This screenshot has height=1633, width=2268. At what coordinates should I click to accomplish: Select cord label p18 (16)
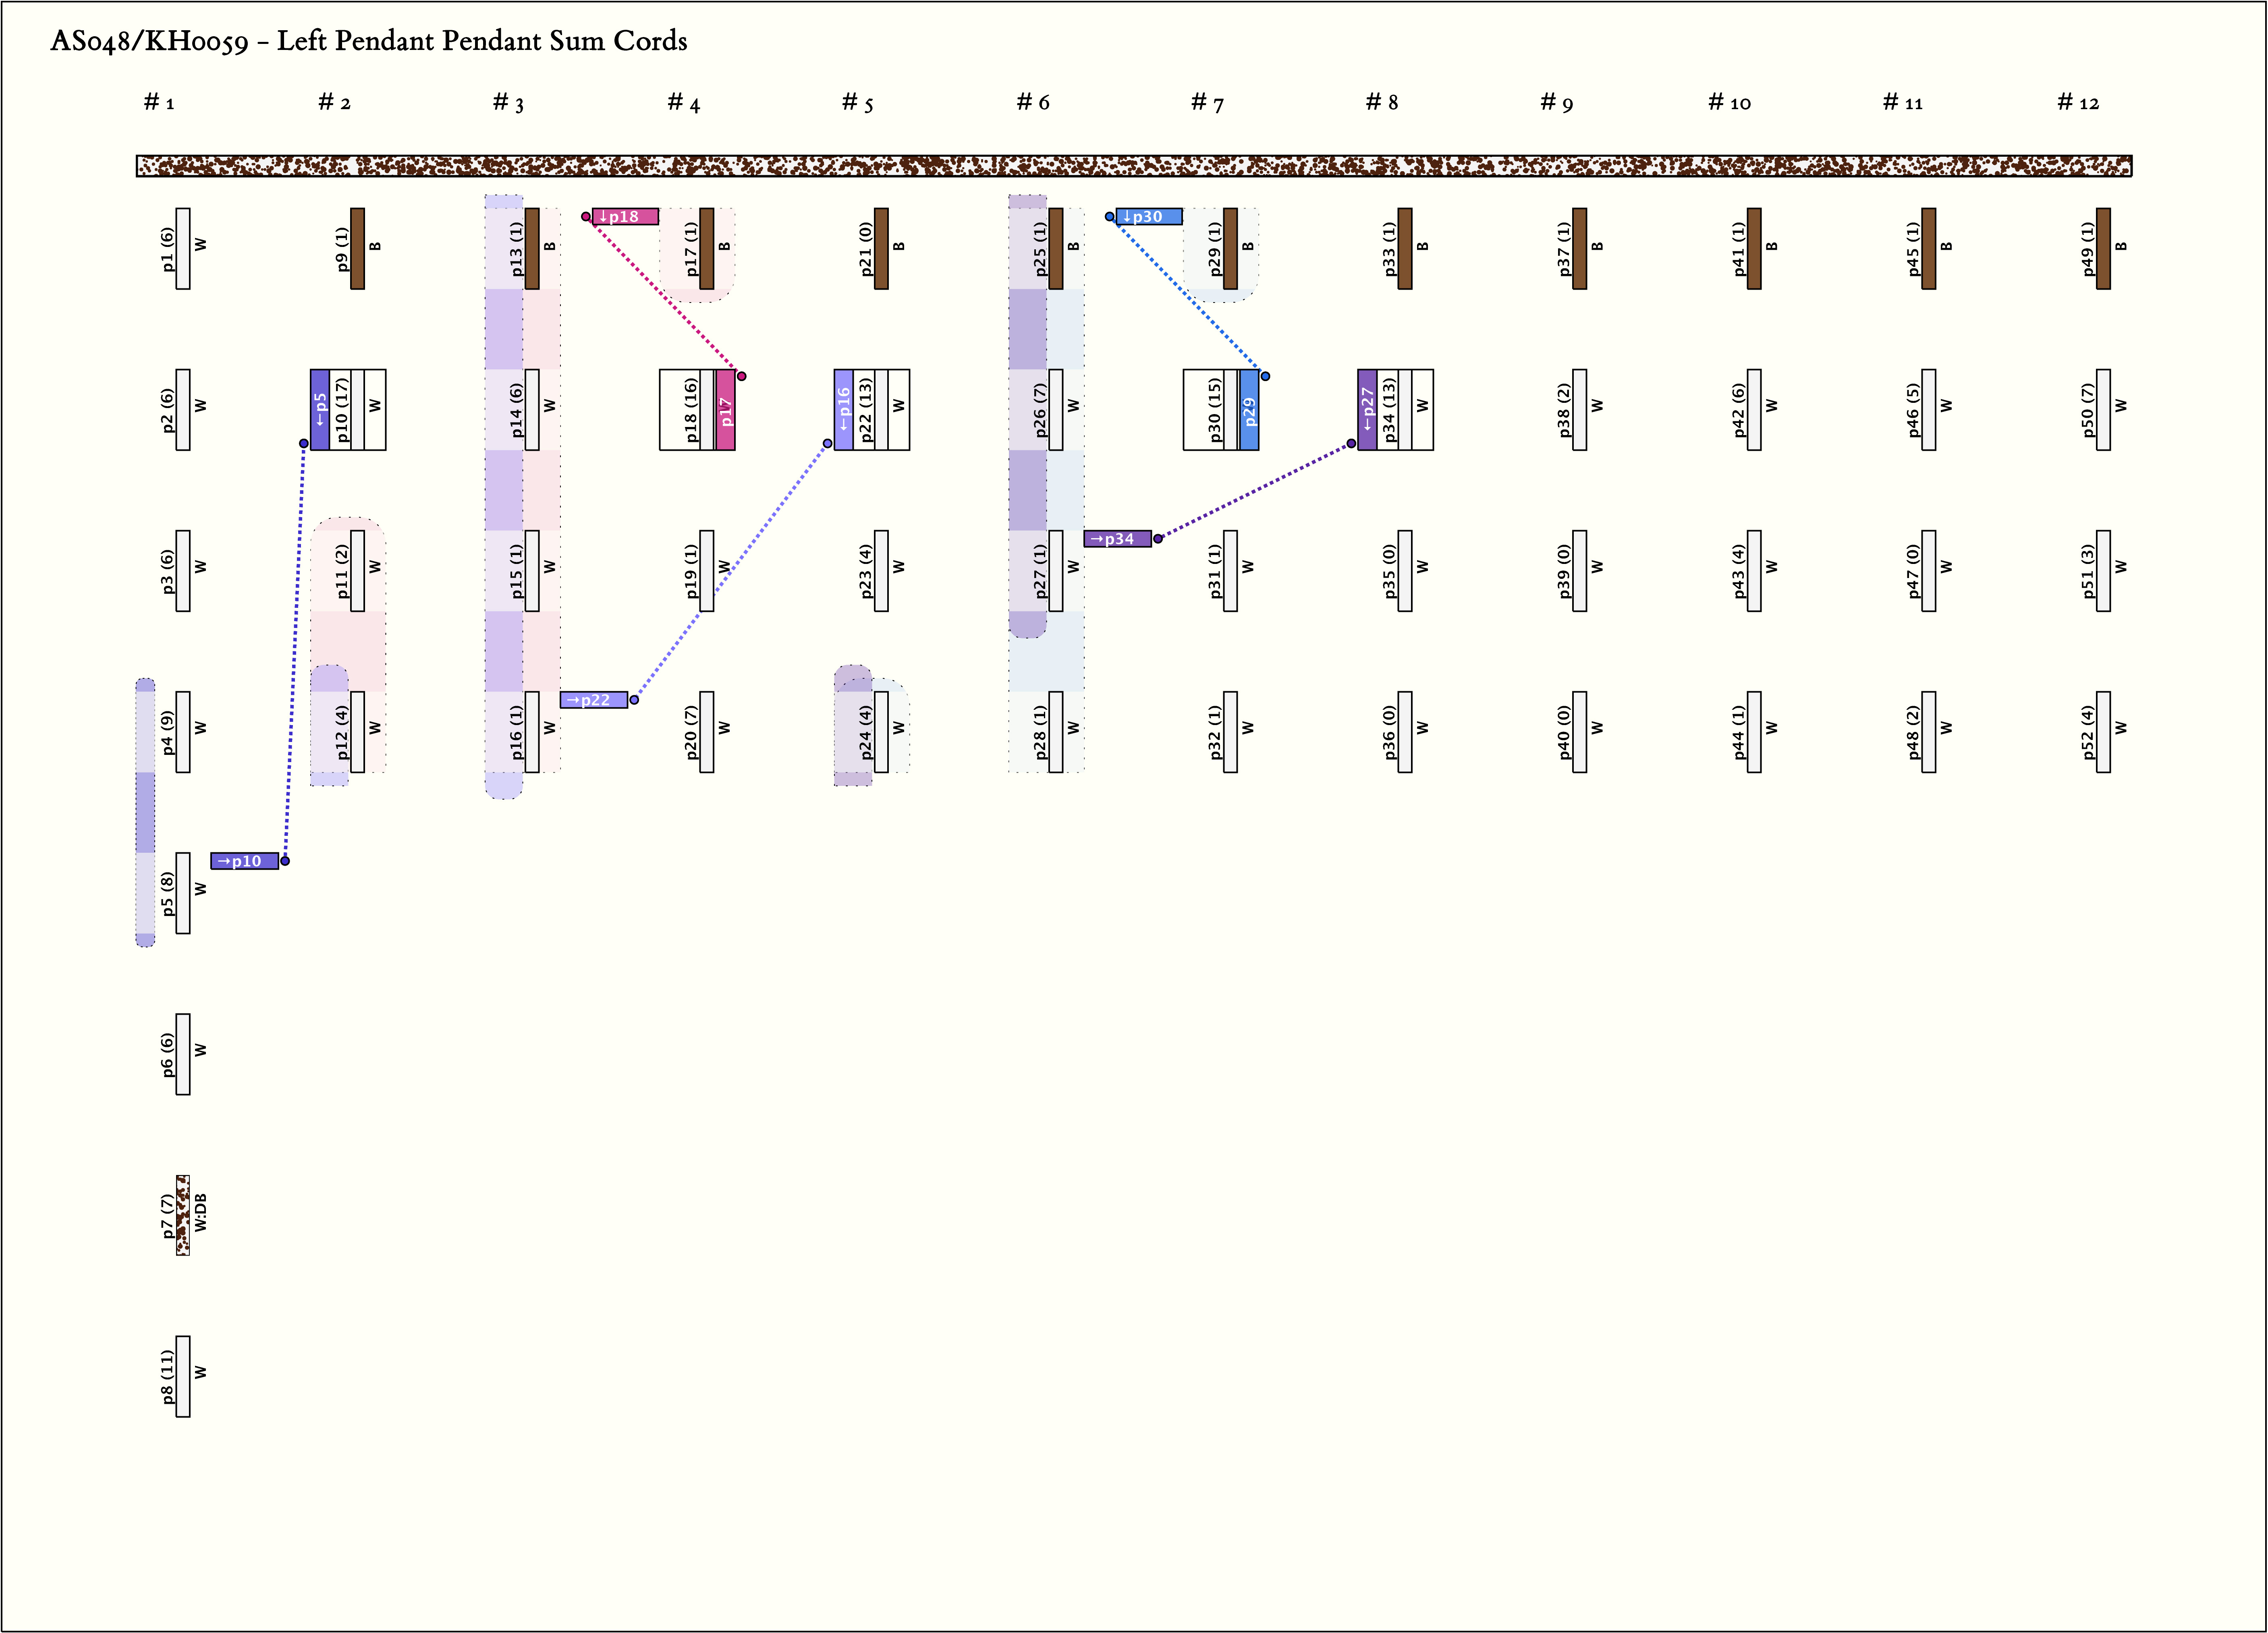point(691,410)
